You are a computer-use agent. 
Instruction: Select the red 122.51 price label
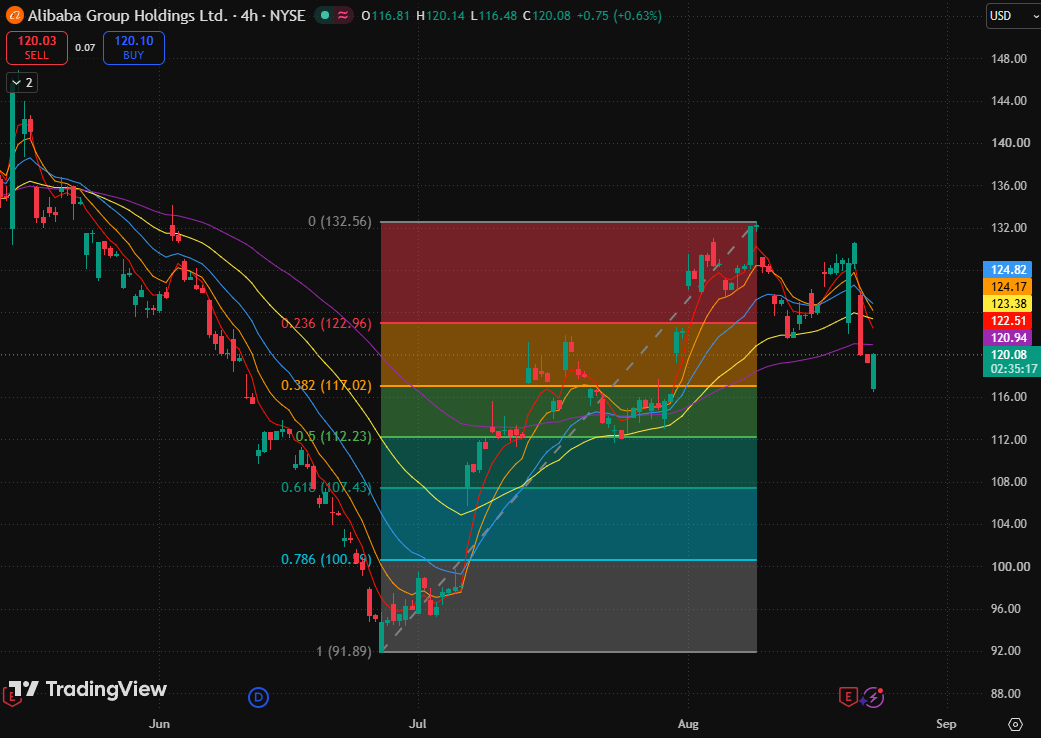1007,321
